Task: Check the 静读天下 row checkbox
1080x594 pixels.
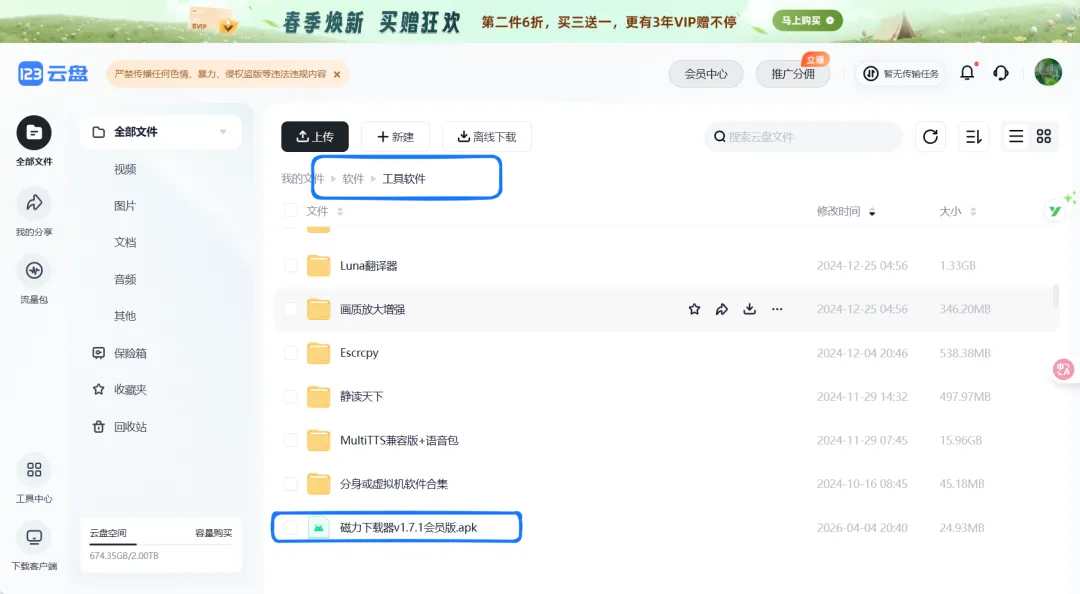Action: tap(291, 397)
